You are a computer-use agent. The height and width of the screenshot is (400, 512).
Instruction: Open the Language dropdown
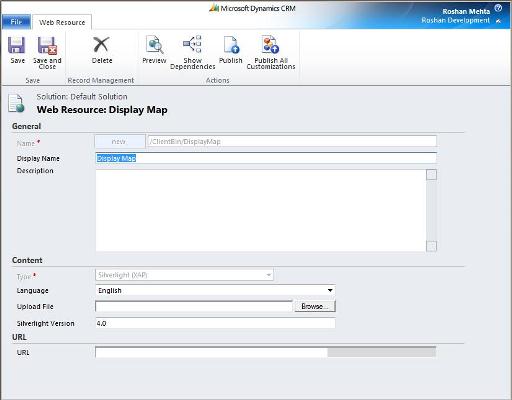click(215, 290)
